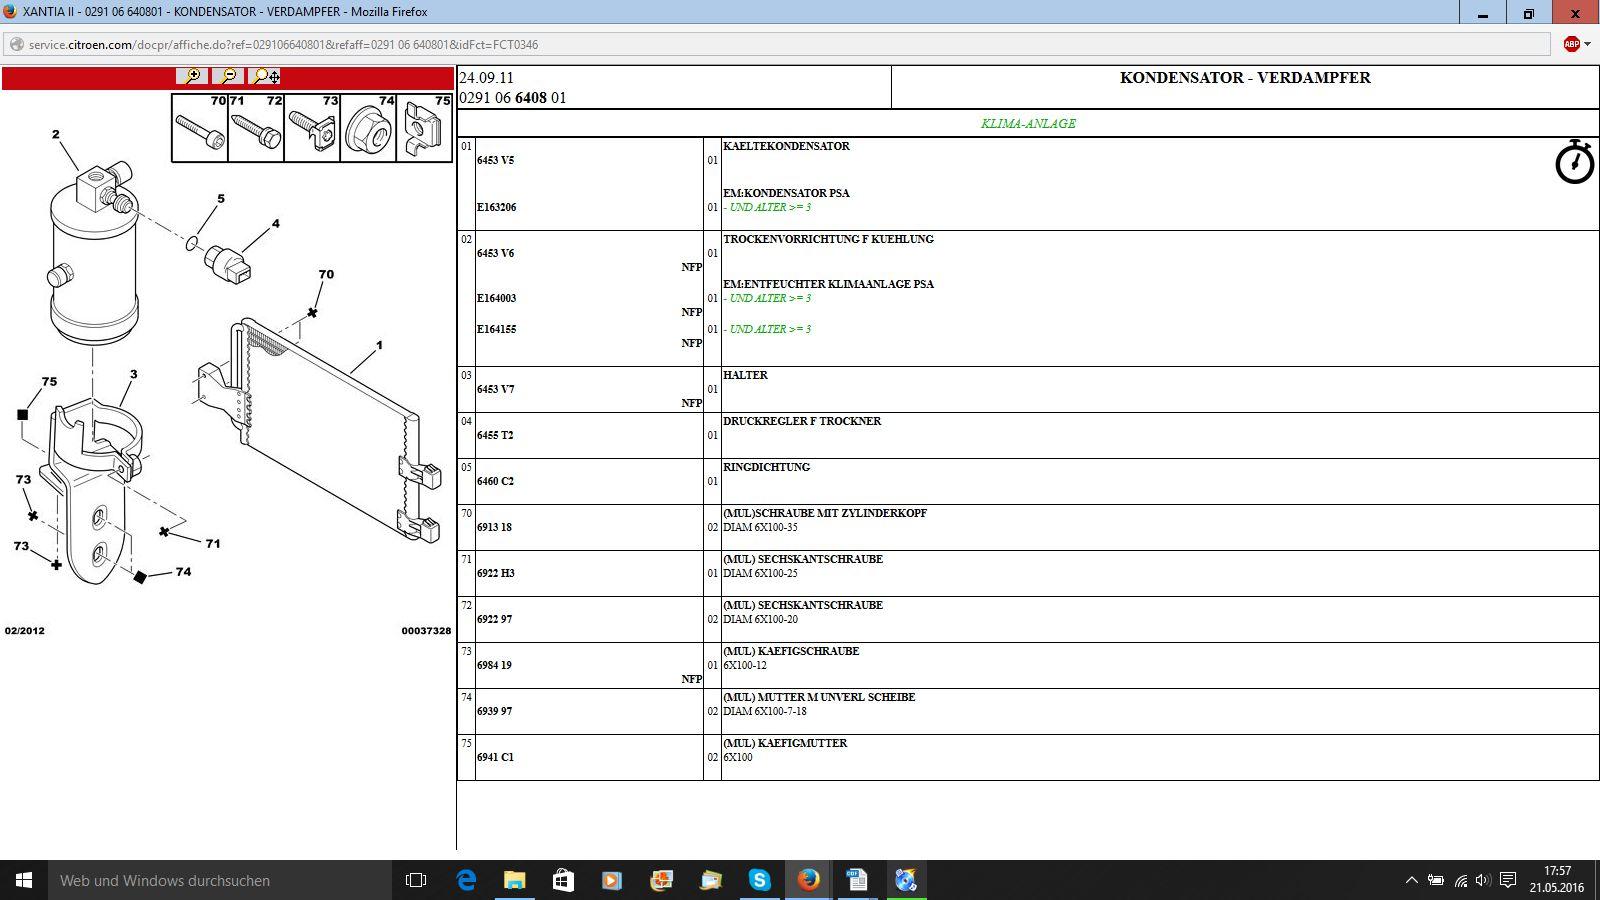Screen dimensions: 1600x900
Task: Click callout number 74 at the bracket bottom
Action: 183,572
